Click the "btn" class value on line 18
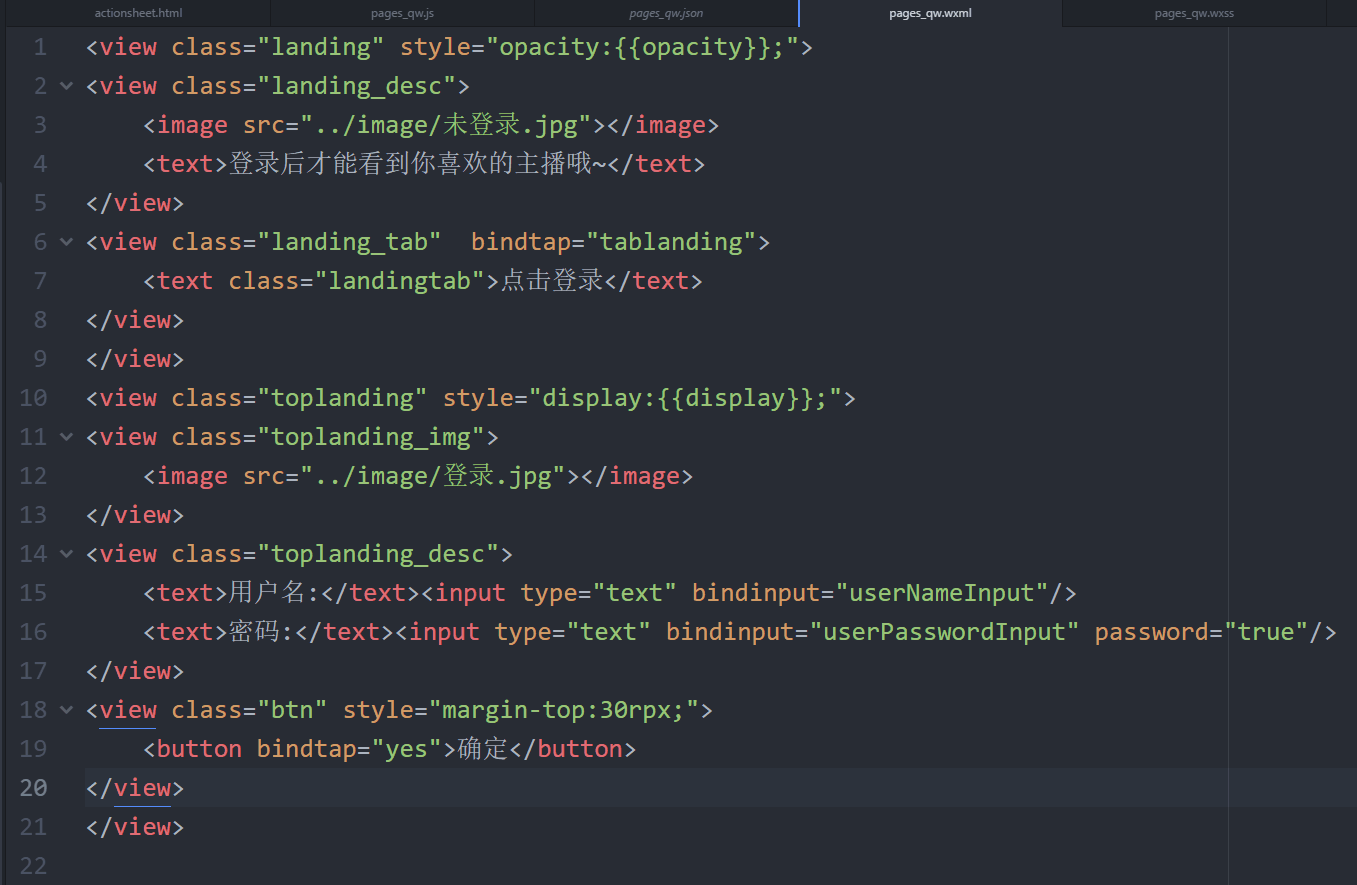 [292, 710]
